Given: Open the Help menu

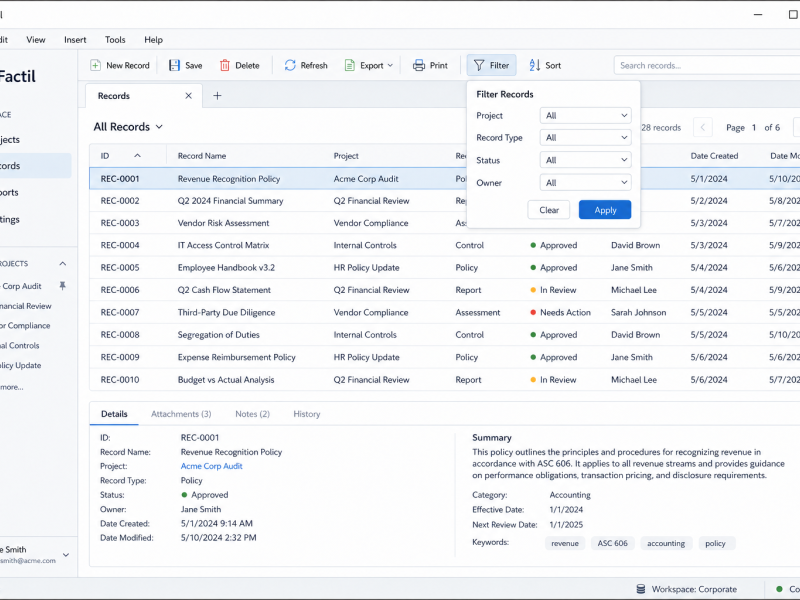Looking at the screenshot, I should [x=153, y=40].
